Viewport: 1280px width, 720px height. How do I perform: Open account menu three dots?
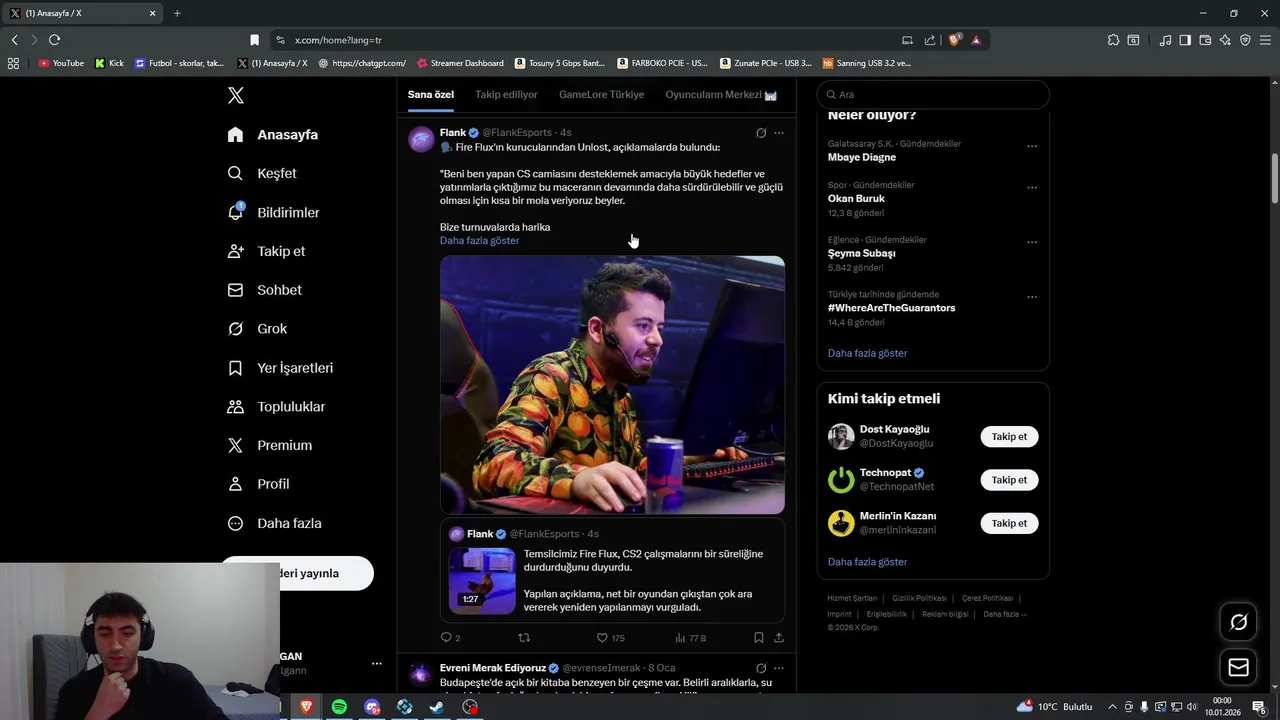[377, 664]
